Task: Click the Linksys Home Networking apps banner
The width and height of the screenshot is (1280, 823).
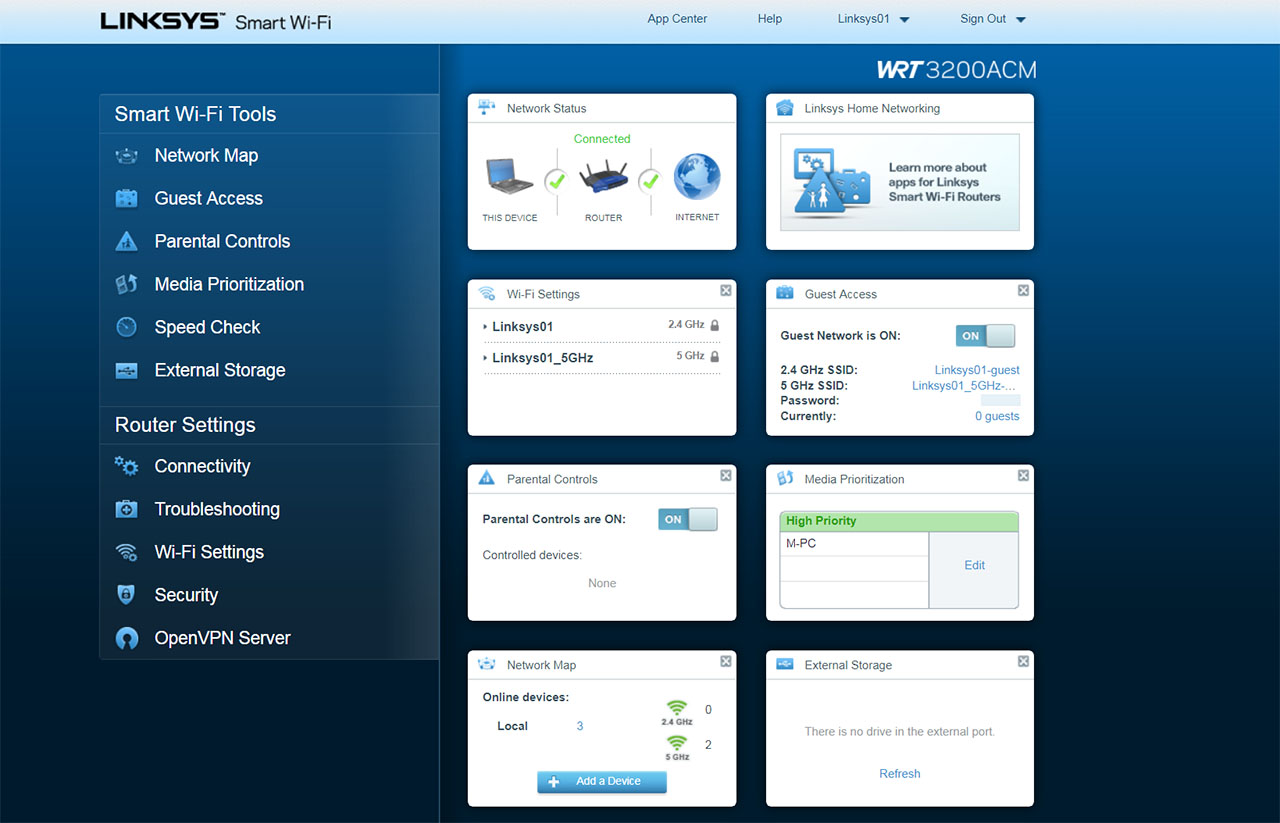Action: click(x=900, y=183)
